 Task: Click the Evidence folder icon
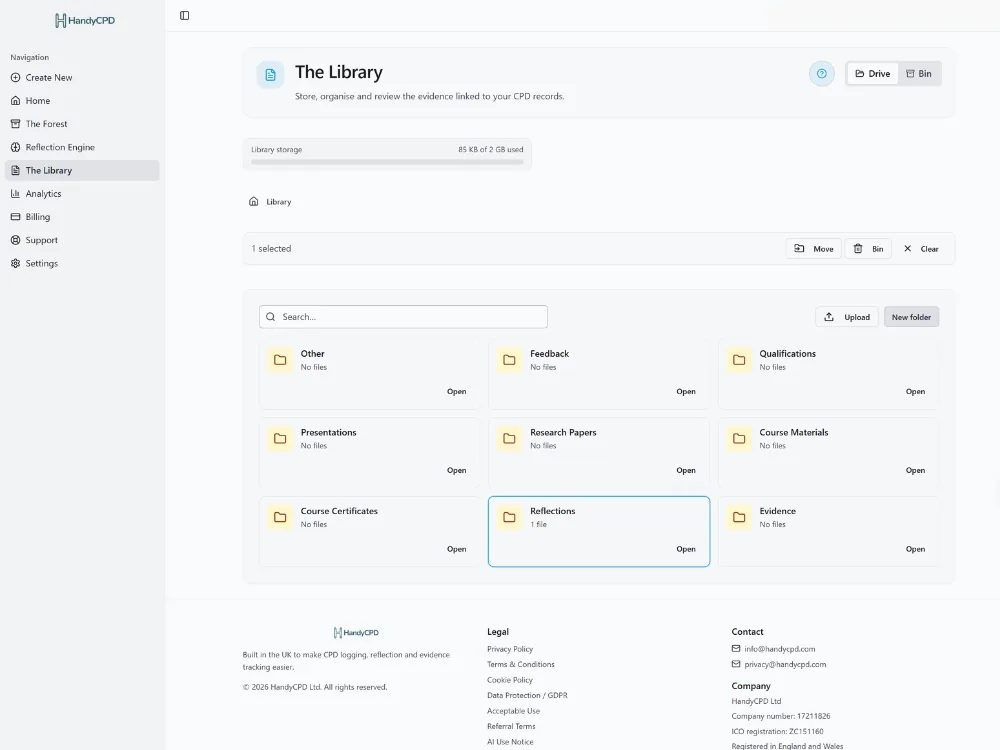click(x=739, y=517)
